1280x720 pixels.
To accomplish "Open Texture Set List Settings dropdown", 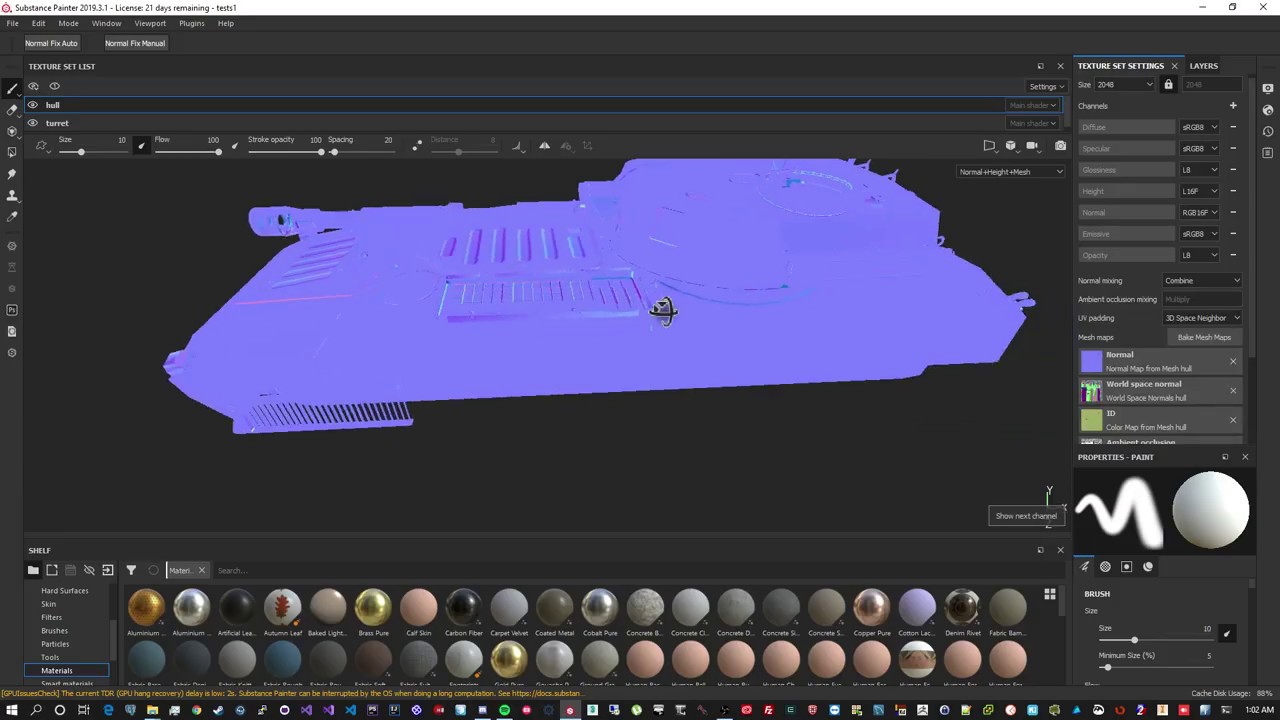I will tap(1046, 86).
